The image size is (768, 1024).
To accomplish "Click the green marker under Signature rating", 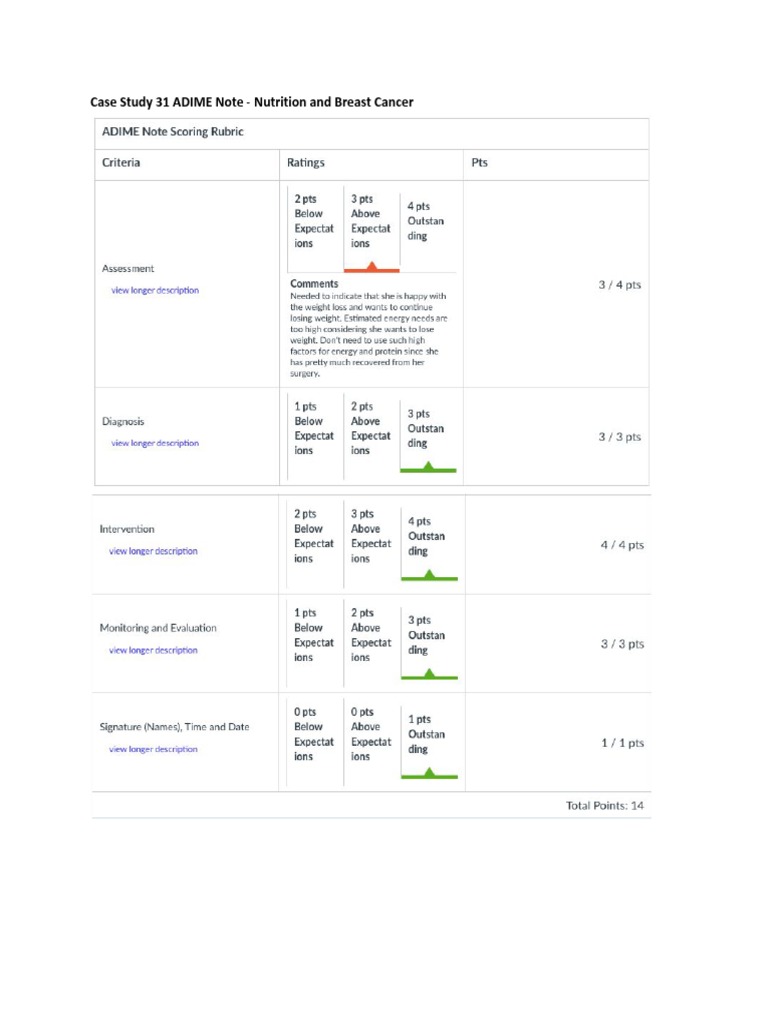I will (429, 773).
